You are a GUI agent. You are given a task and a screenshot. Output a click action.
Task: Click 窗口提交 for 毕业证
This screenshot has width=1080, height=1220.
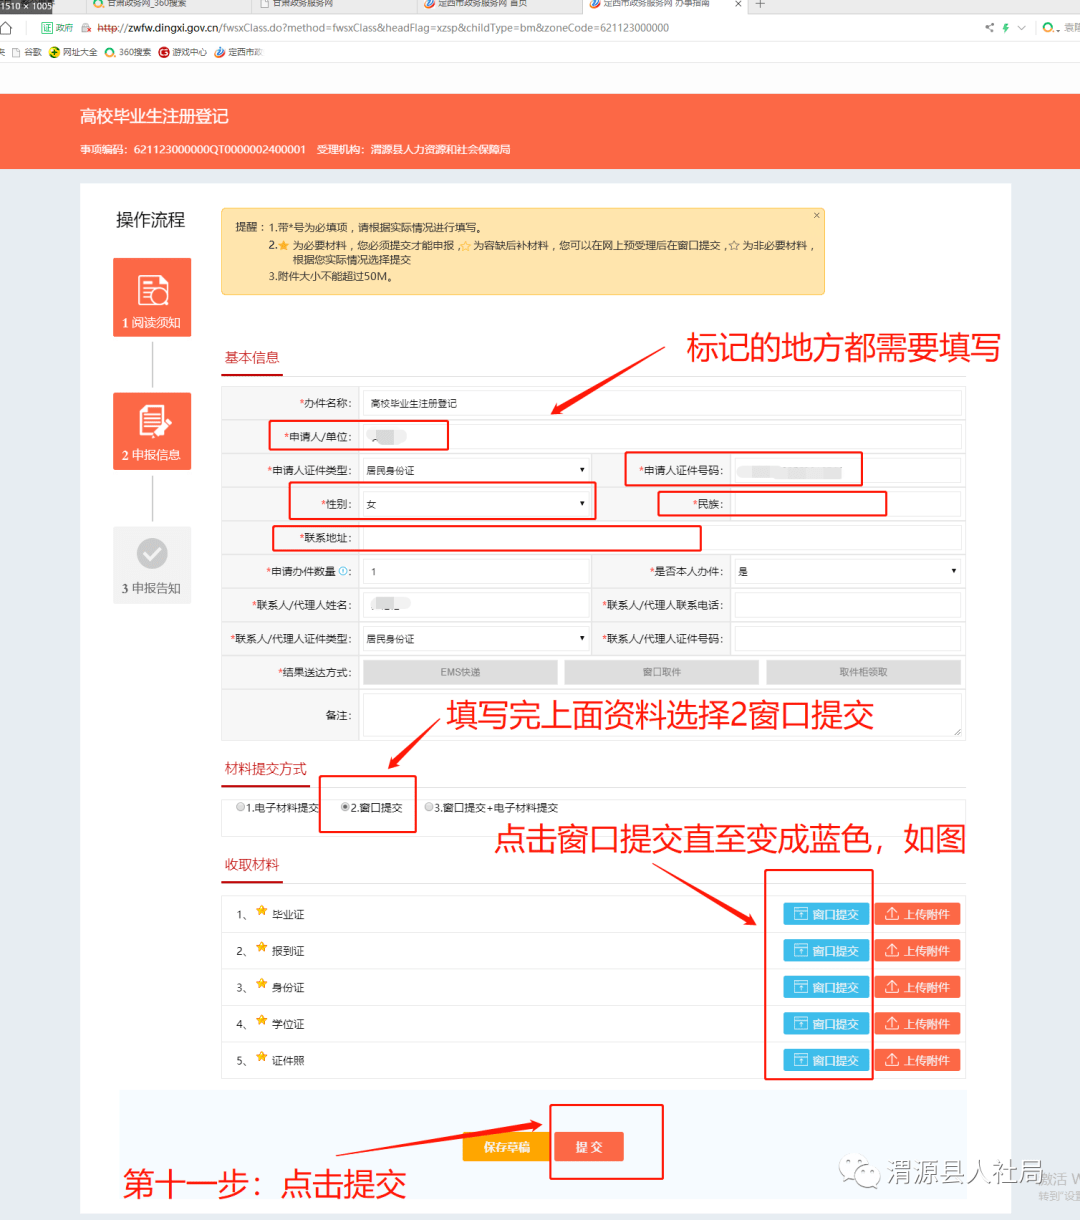tap(826, 914)
